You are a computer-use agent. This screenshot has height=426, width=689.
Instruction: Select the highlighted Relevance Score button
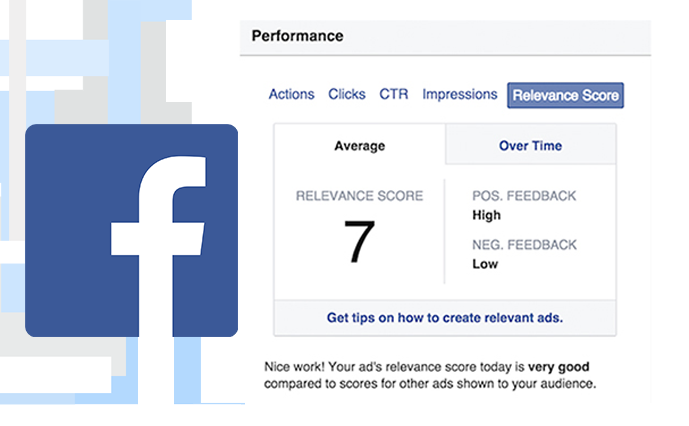[x=566, y=95]
